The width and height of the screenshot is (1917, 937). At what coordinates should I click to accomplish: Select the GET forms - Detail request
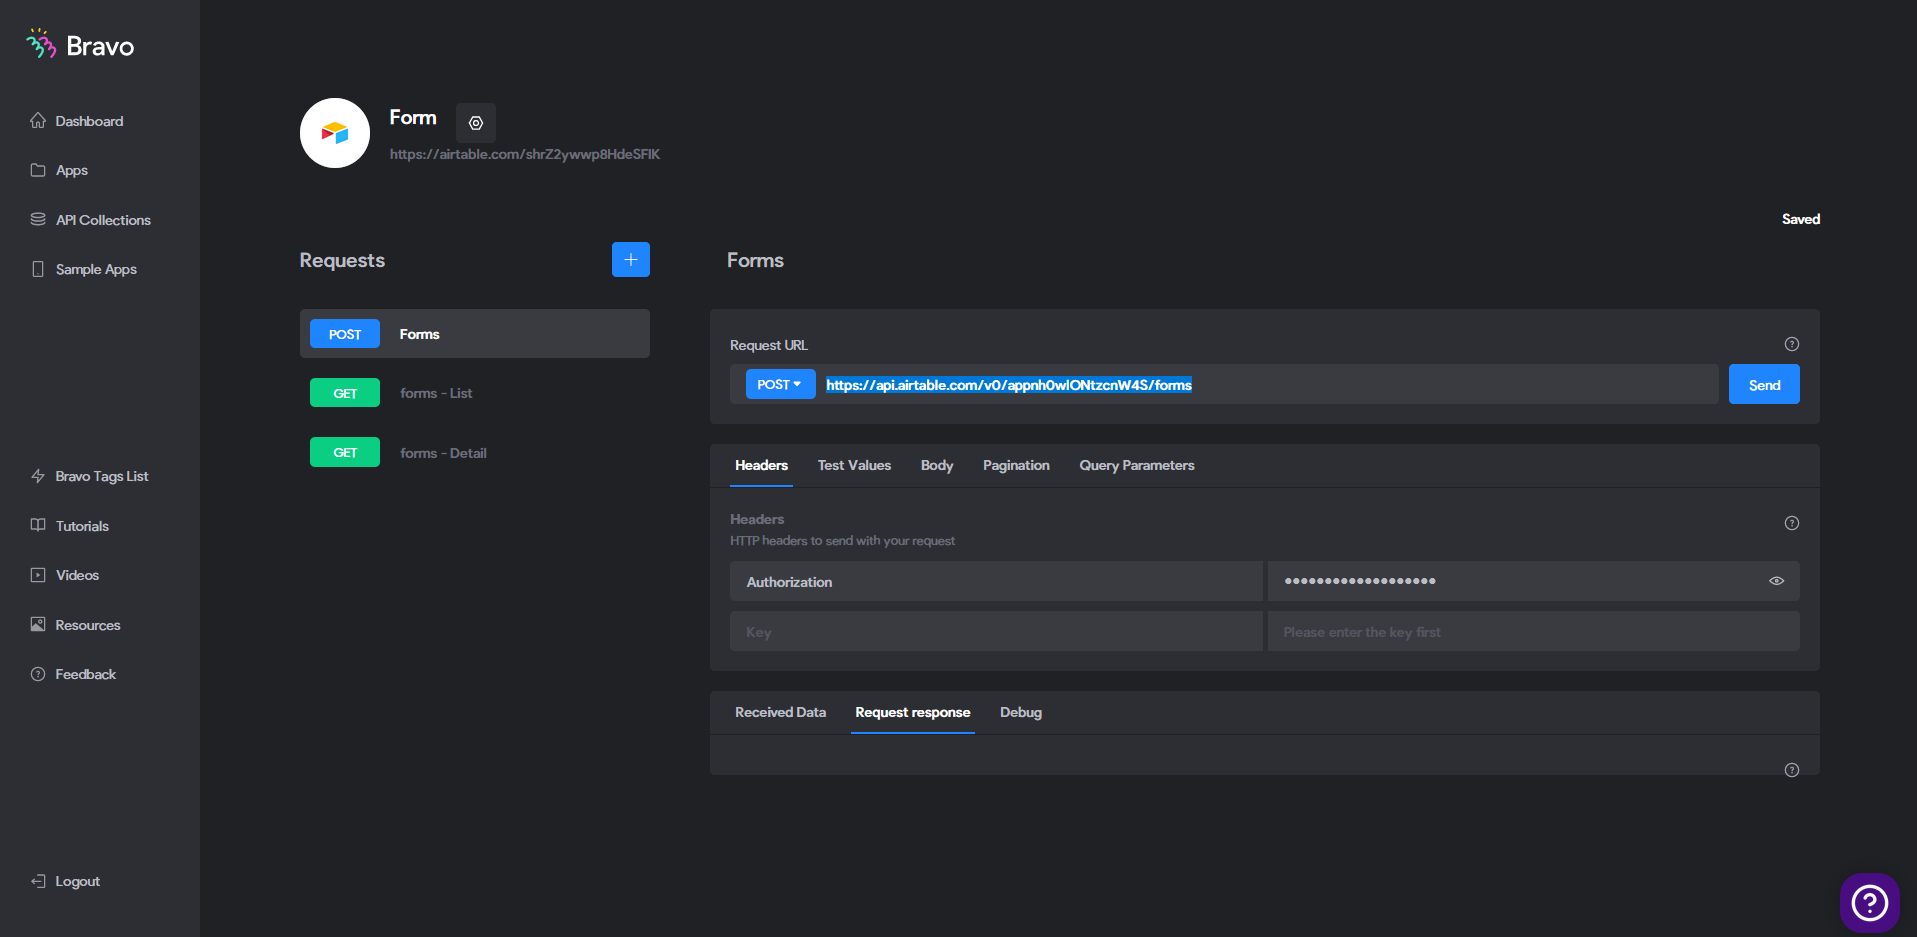click(x=475, y=452)
